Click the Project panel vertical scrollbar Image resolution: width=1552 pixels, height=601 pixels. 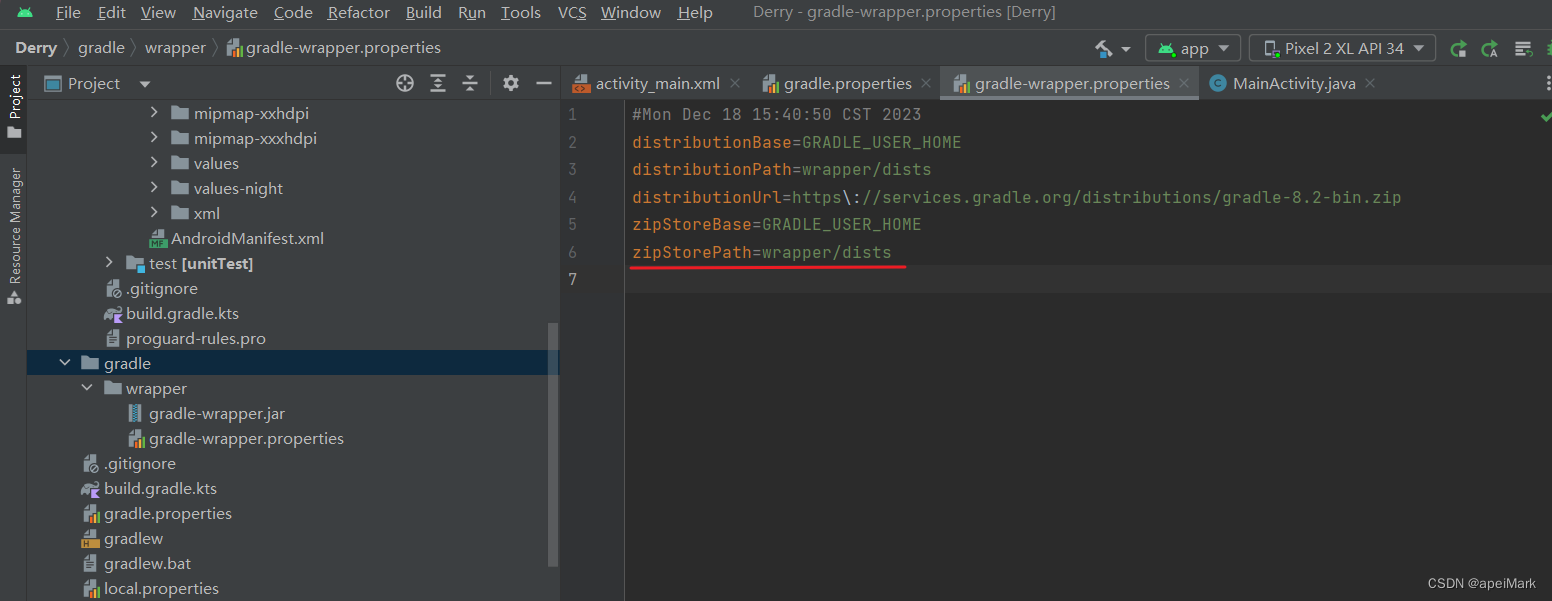click(x=553, y=445)
